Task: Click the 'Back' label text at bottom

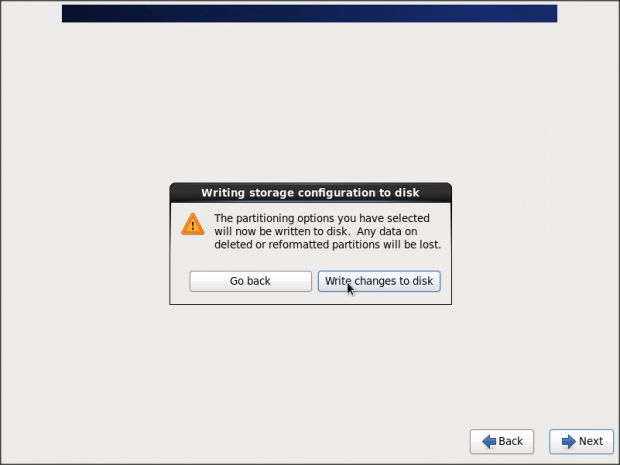Action: [x=510, y=441]
